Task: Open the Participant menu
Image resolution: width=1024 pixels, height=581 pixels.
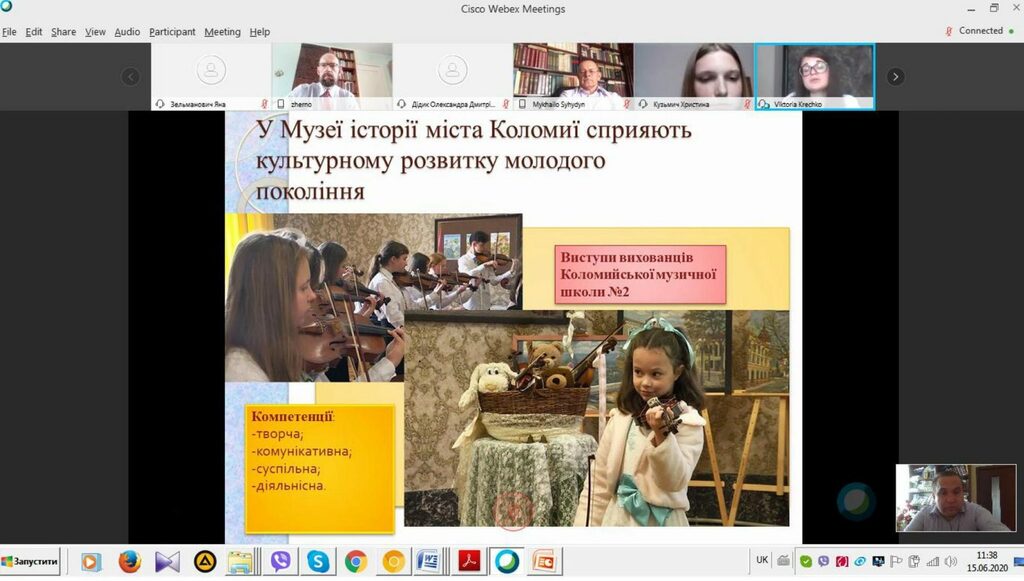Action: [172, 31]
